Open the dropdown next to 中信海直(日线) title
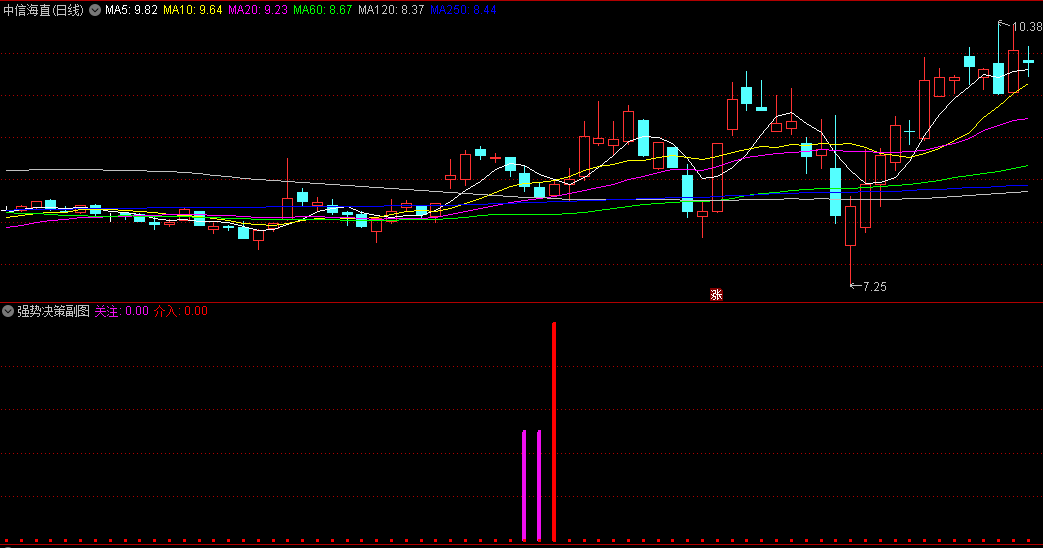Screen dimensions: 1043x548 click(95, 10)
